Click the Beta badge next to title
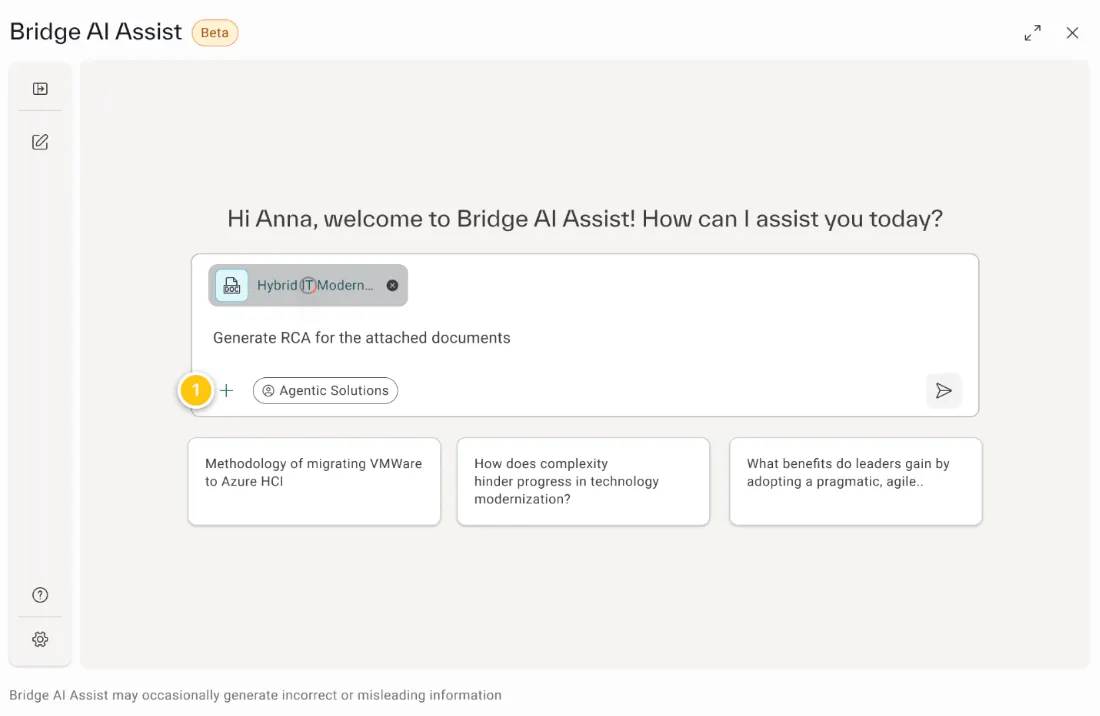The image size is (1100, 716). 215,32
